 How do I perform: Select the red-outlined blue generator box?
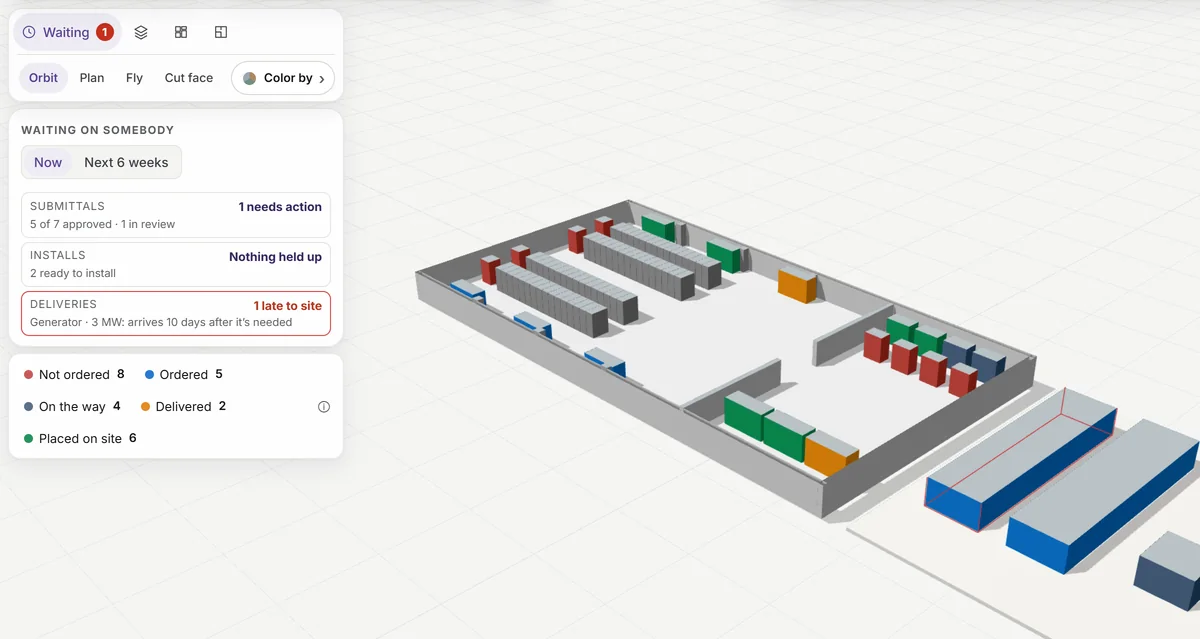click(1020, 460)
